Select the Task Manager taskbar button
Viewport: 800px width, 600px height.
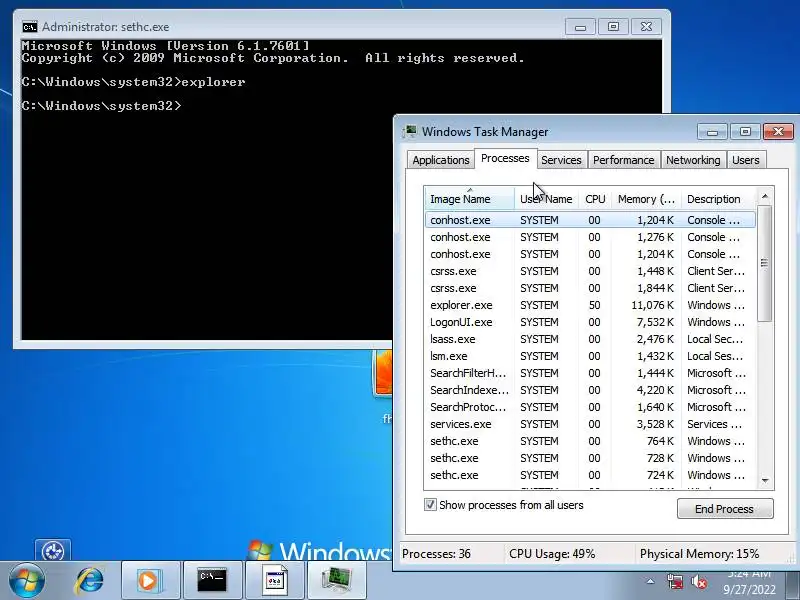pos(337,581)
